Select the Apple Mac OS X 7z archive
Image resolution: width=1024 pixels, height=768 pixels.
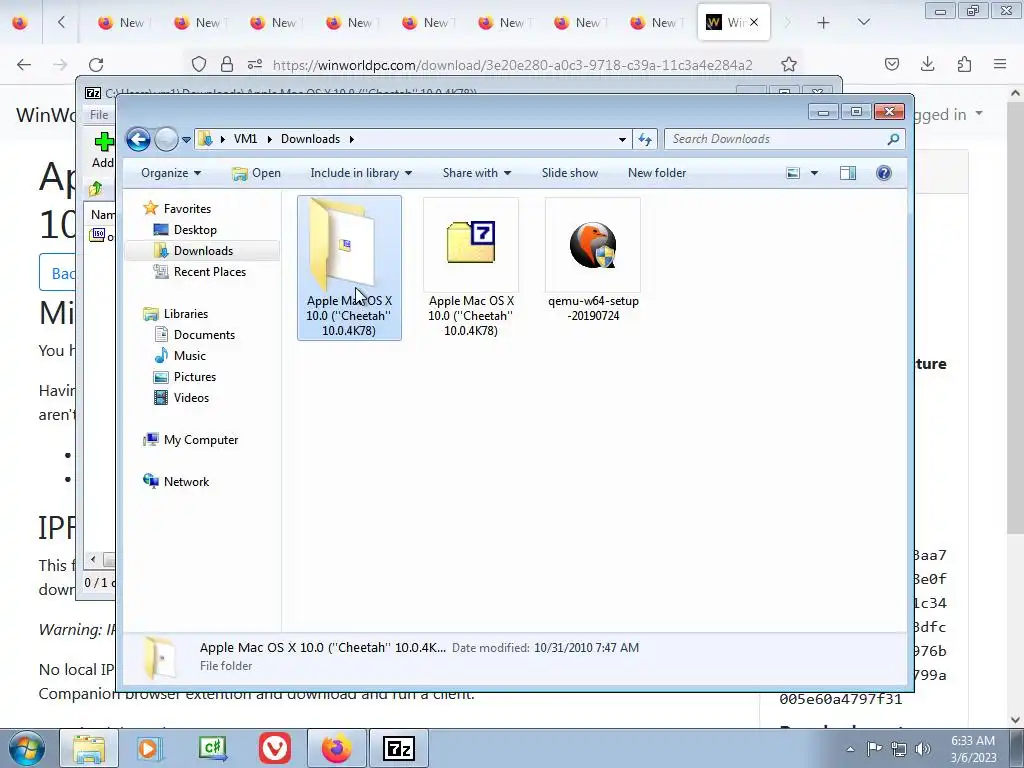tap(471, 268)
